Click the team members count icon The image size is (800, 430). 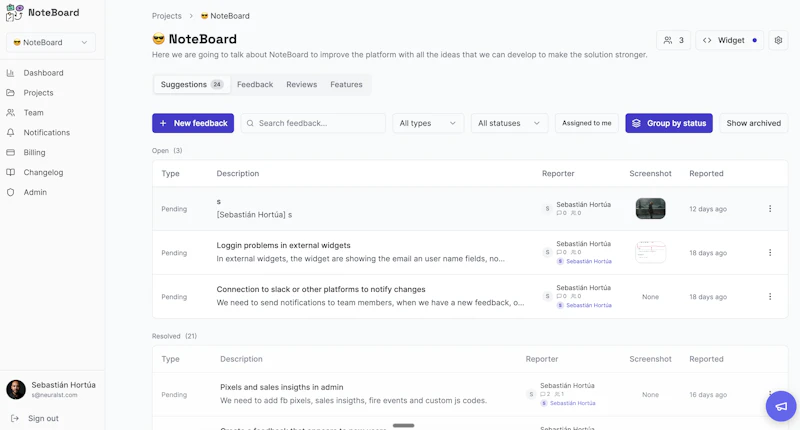[x=667, y=40]
